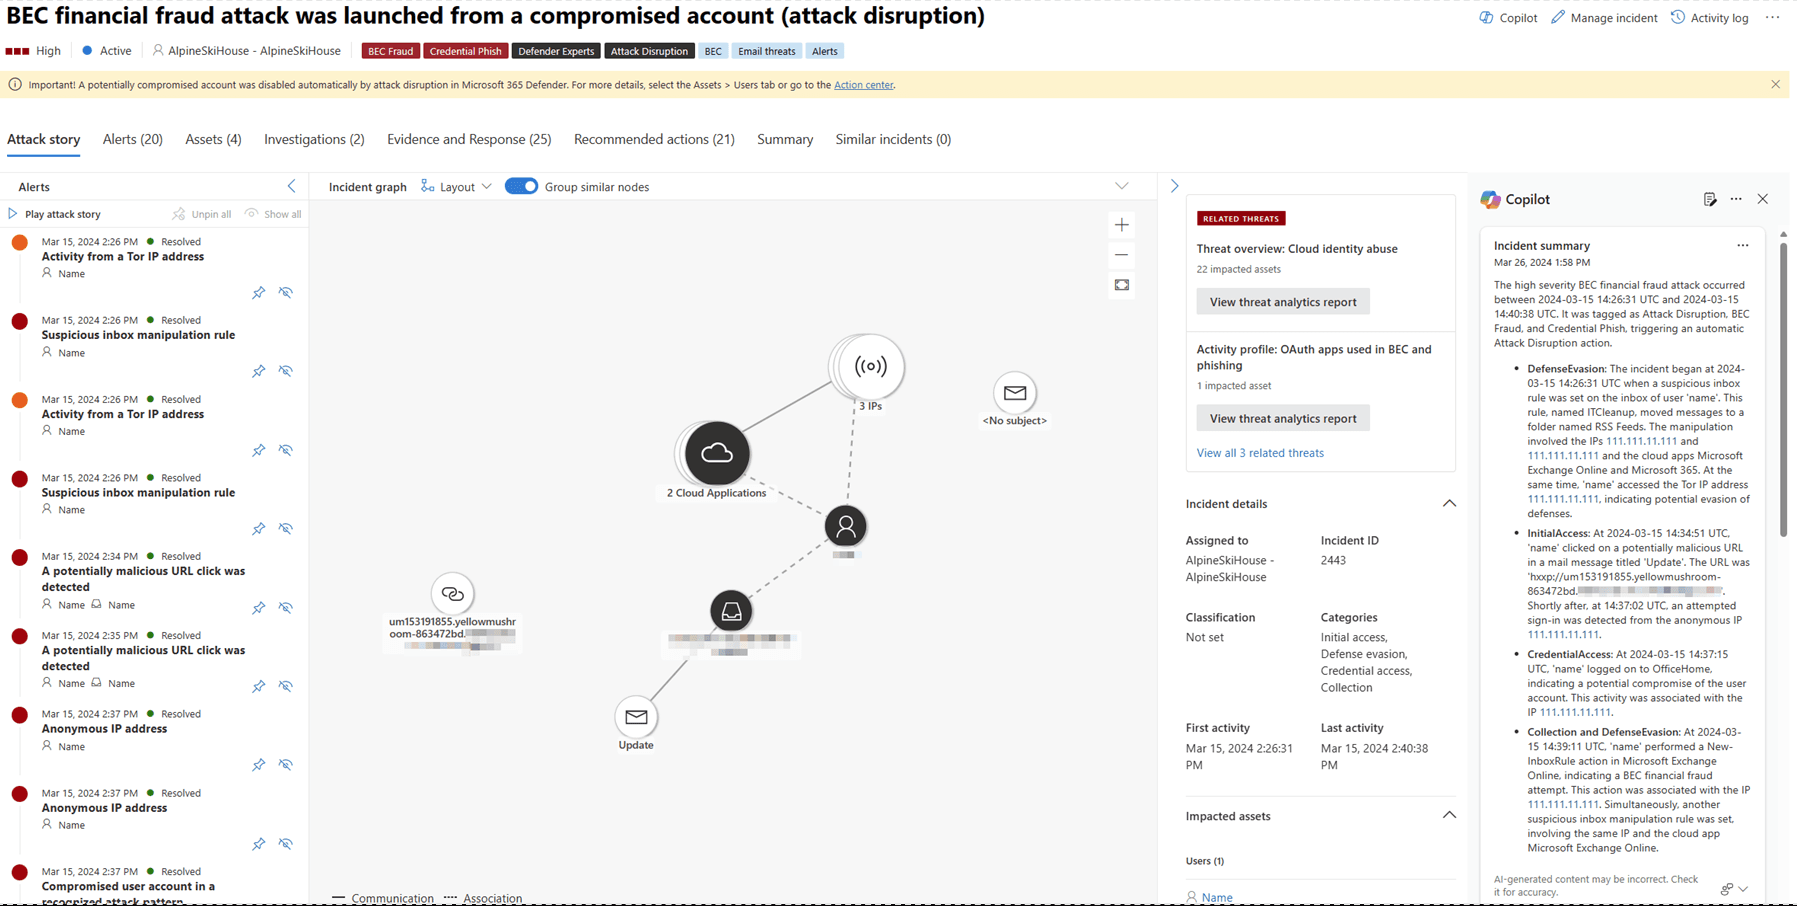Viewport: 1797px width, 906px height.
Task: Hide first Suspicious inbox manipulation rule alert
Action: pyautogui.click(x=286, y=371)
